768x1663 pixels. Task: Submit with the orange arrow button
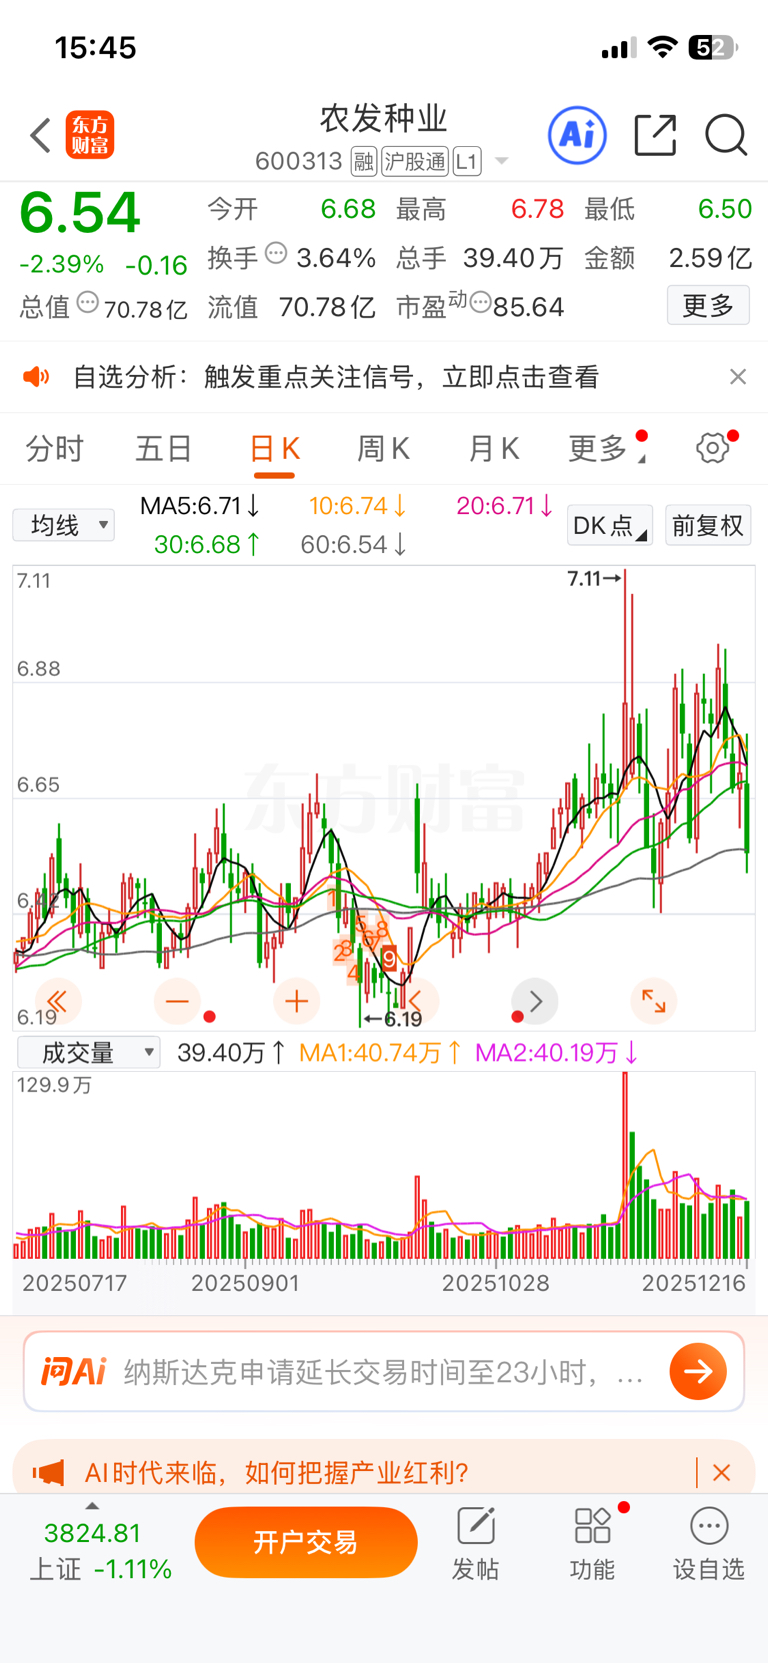pos(698,1371)
